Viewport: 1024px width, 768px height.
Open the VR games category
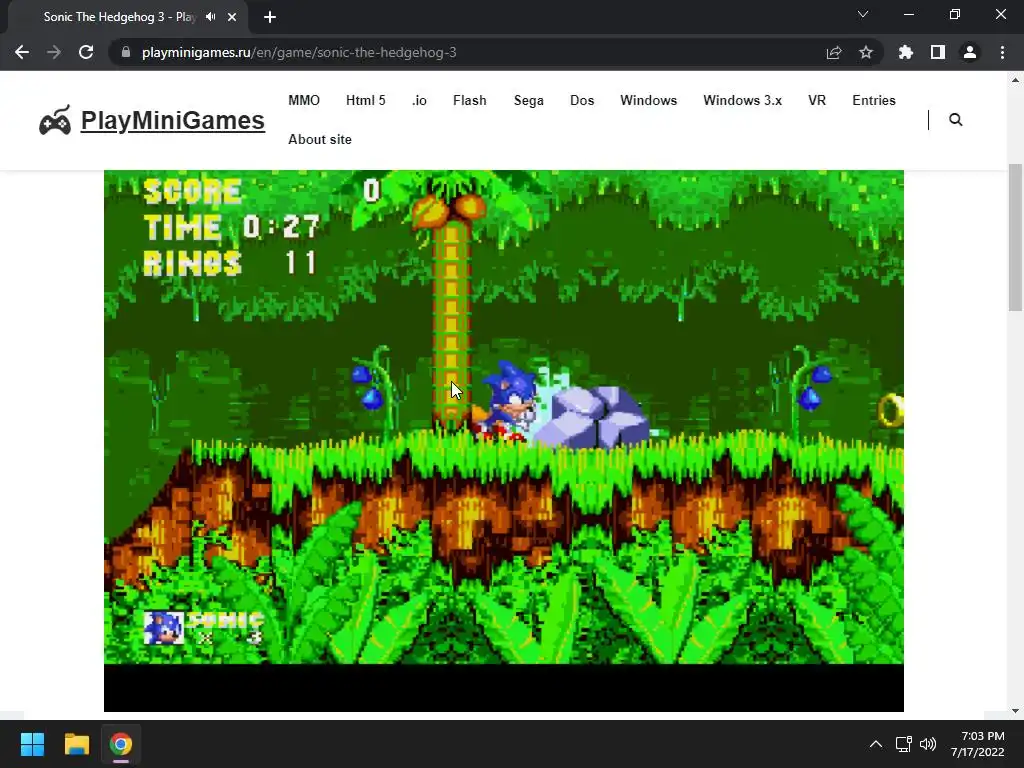coord(817,101)
